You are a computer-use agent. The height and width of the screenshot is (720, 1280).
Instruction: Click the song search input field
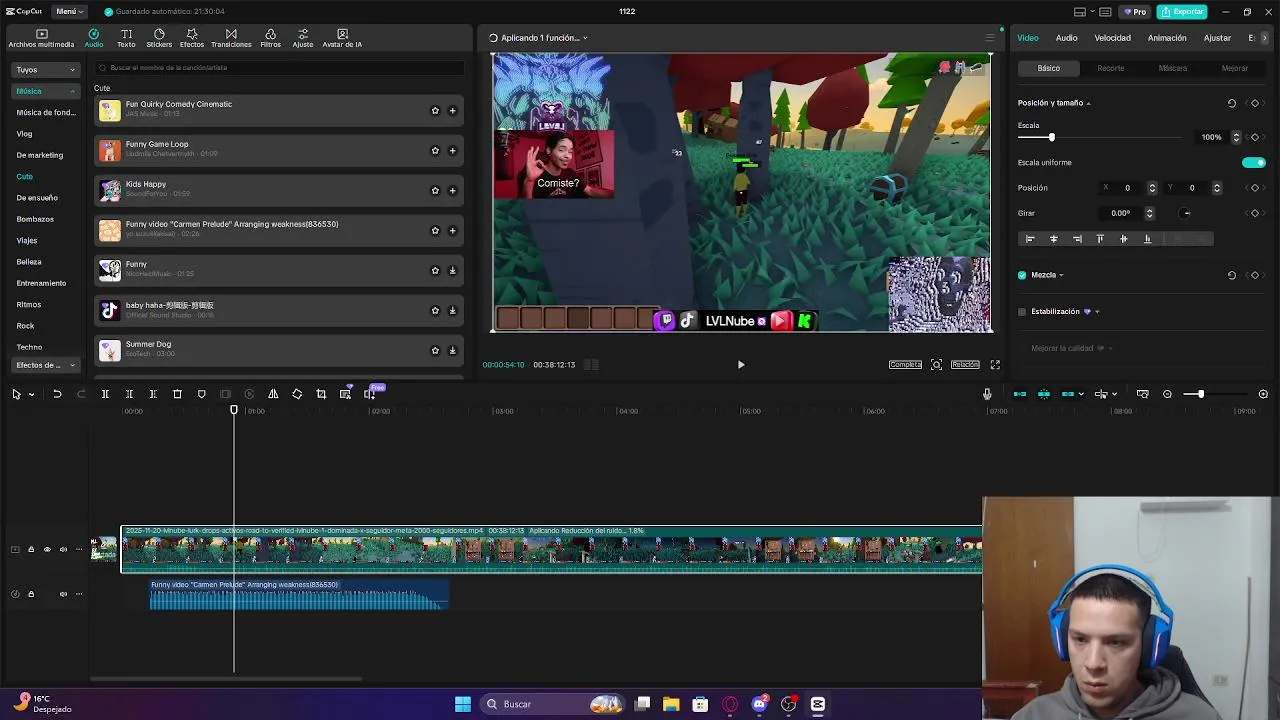(280, 68)
